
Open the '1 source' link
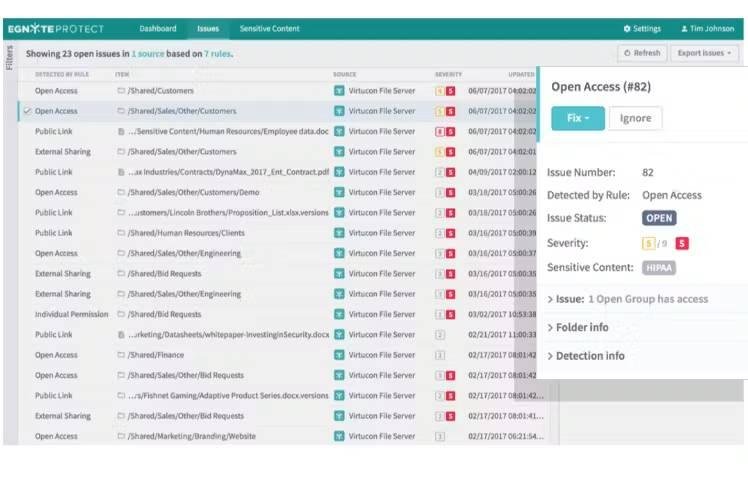[x=148, y=54]
